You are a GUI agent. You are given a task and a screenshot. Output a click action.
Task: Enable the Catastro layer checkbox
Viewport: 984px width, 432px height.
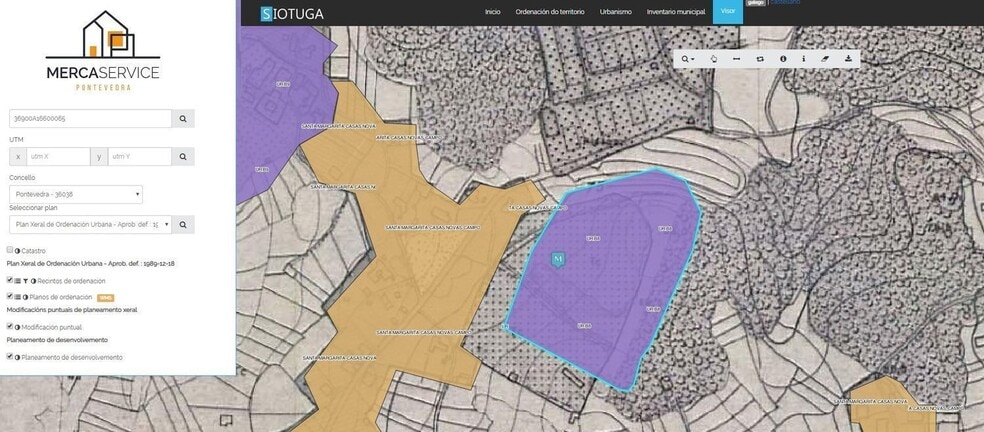[10, 250]
